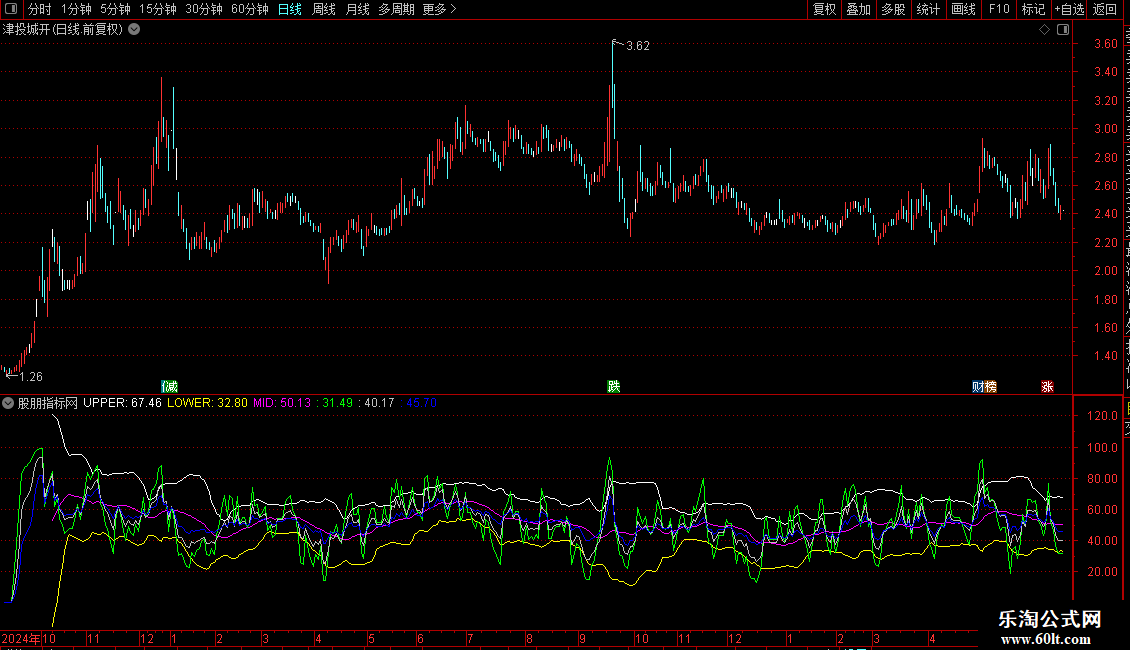Screen dimensions: 1130x650
Task: Click the 3.62 high price label
Action: [x=638, y=46]
